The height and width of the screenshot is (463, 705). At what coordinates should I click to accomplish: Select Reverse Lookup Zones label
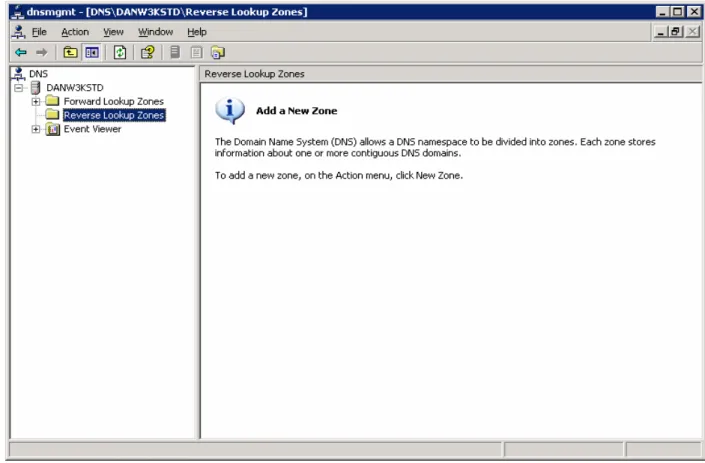114,116
